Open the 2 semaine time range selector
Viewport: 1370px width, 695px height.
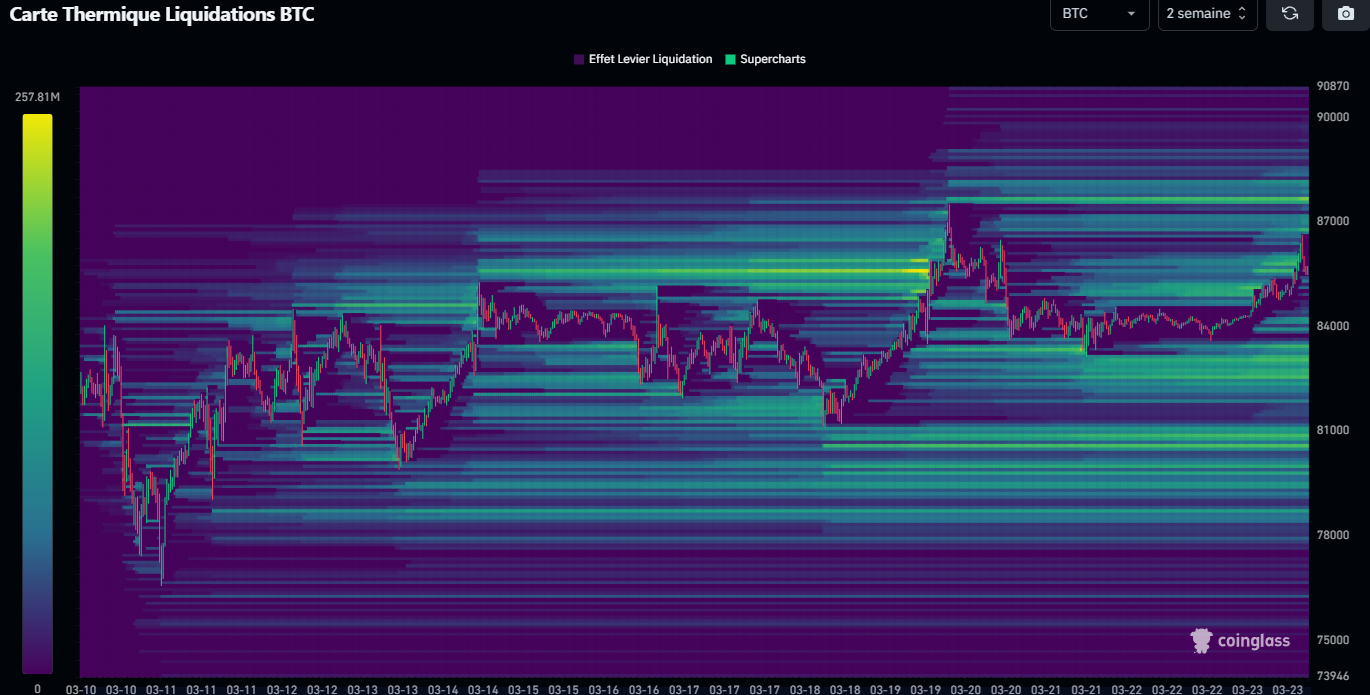click(x=1206, y=14)
